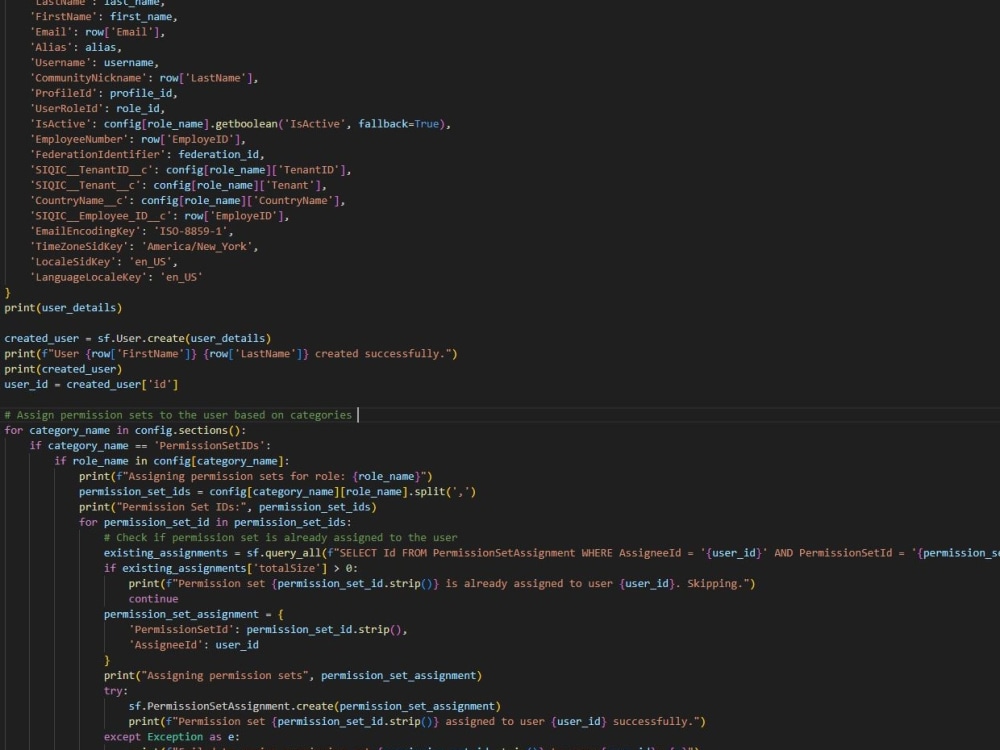The height and width of the screenshot is (750, 1000).
Task: Click the 'assigned to user' success message
Action: pyautogui.click(x=495, y=721)
